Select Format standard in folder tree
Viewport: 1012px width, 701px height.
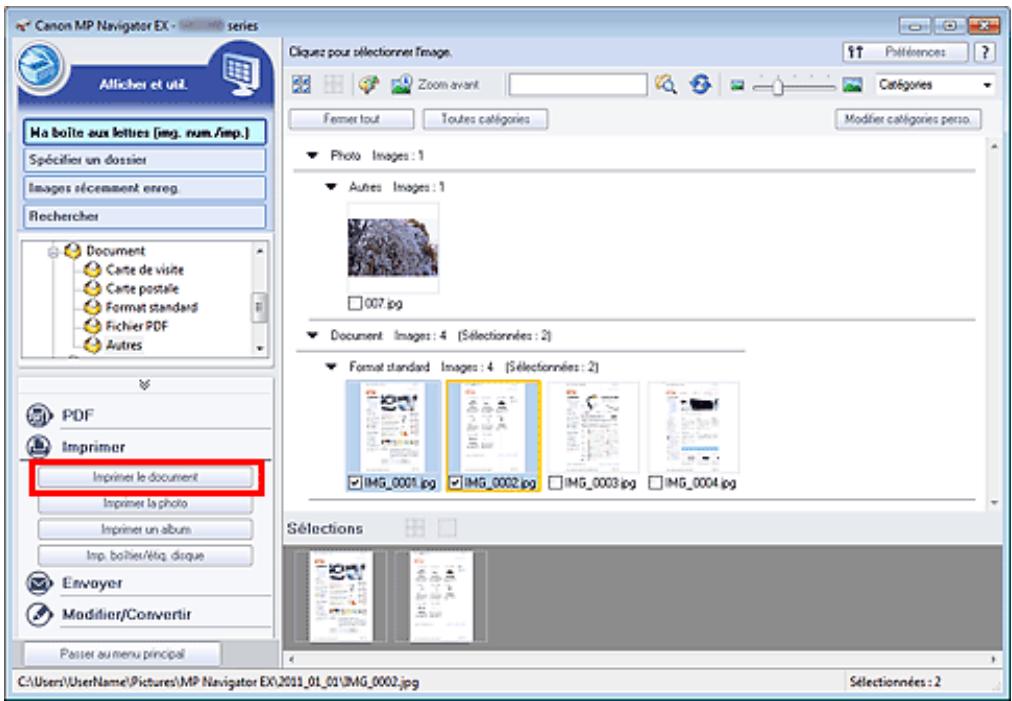pyautogui.click(x=152, y=307)
